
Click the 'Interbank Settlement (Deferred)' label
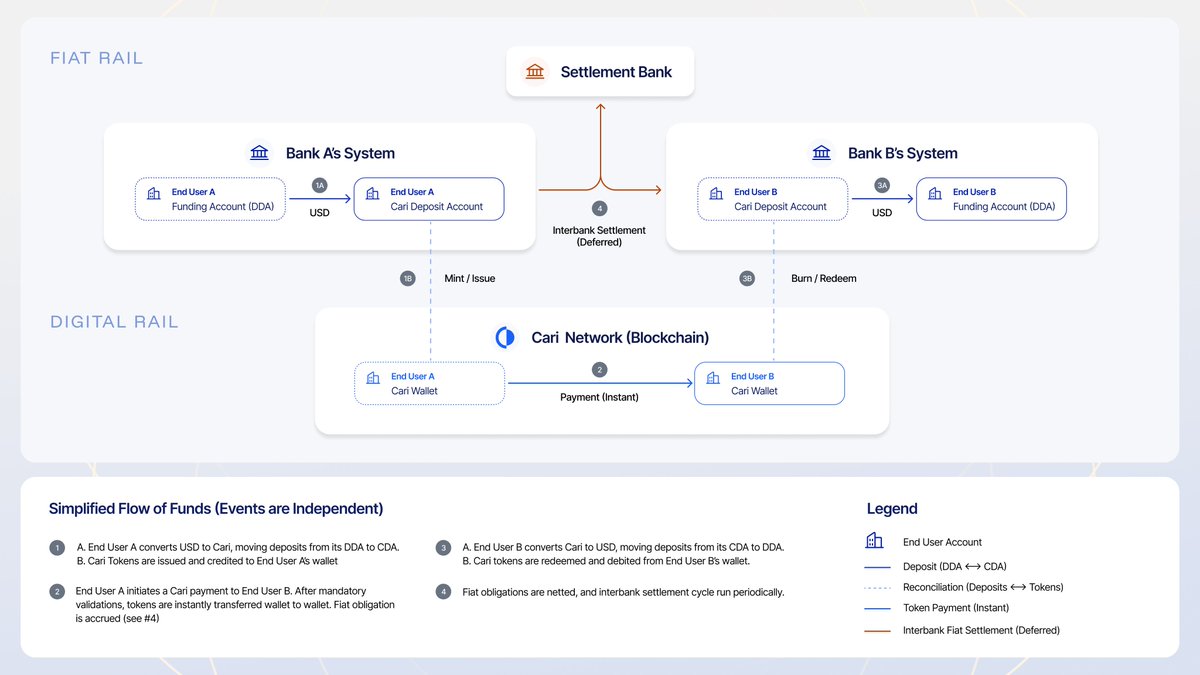[599, 236]
